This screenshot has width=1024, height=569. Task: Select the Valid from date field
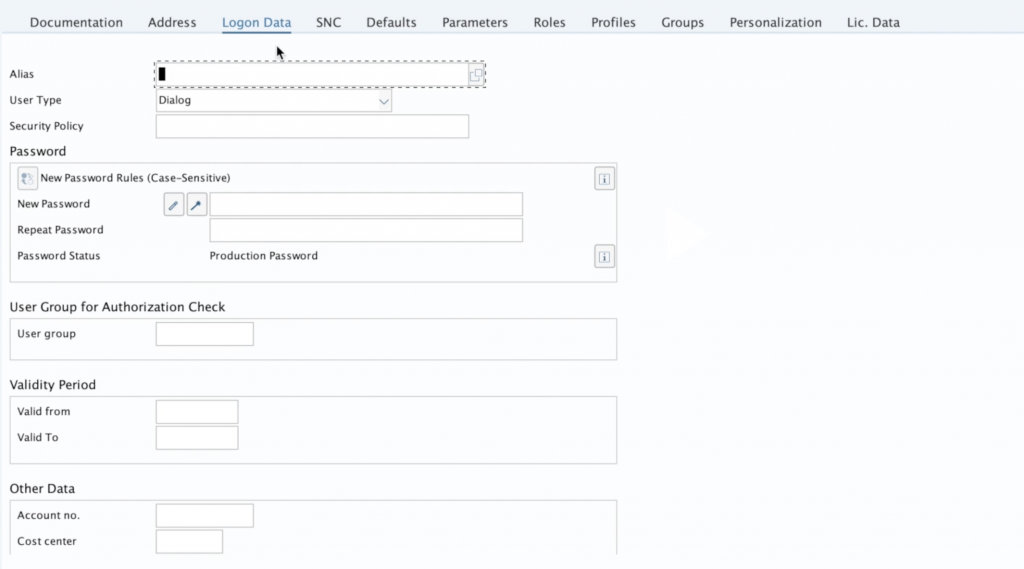coord(197,412)
